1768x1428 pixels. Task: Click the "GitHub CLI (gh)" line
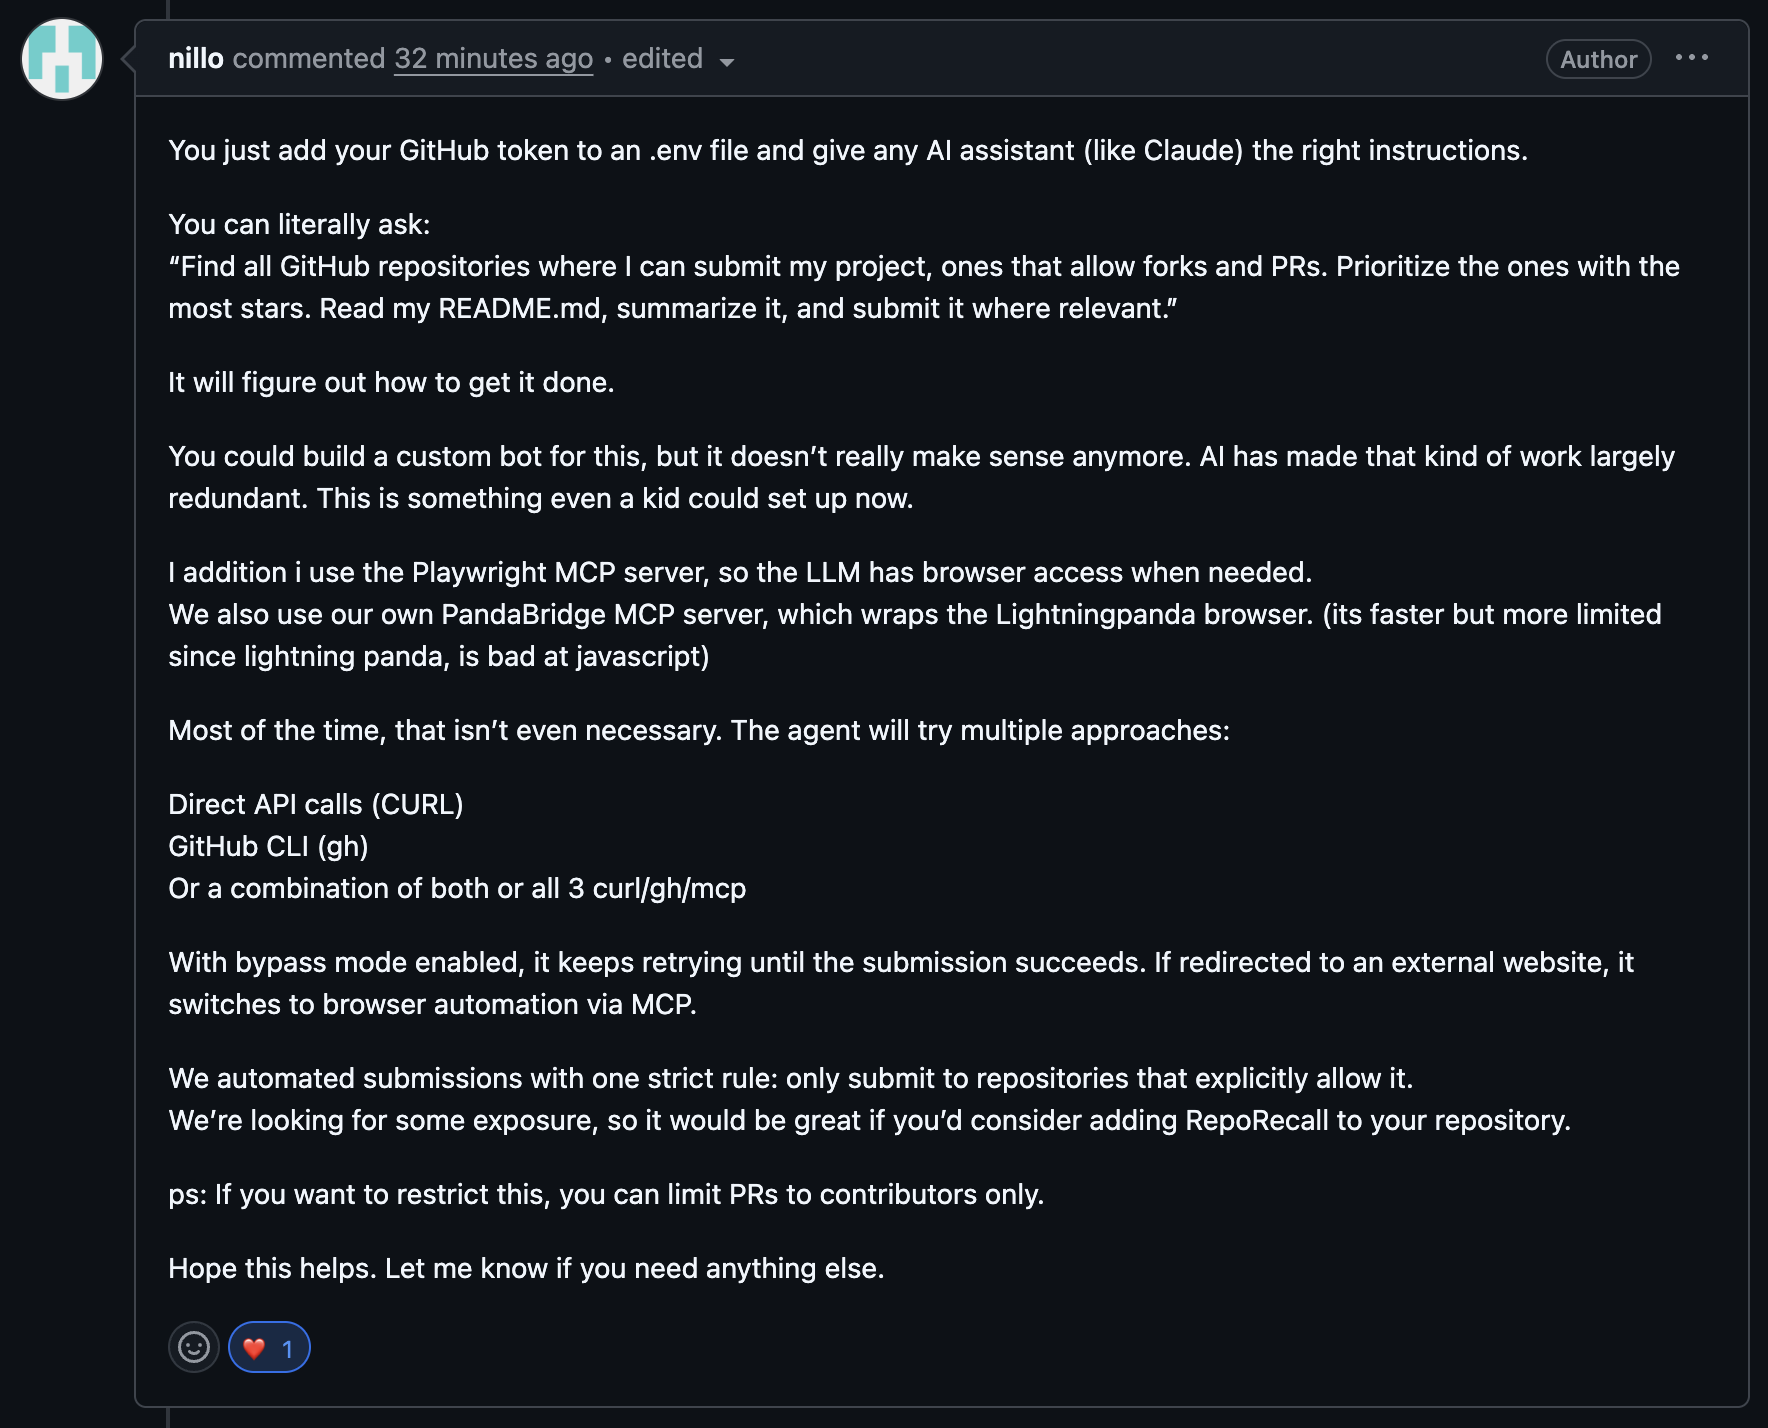point(268,846)
